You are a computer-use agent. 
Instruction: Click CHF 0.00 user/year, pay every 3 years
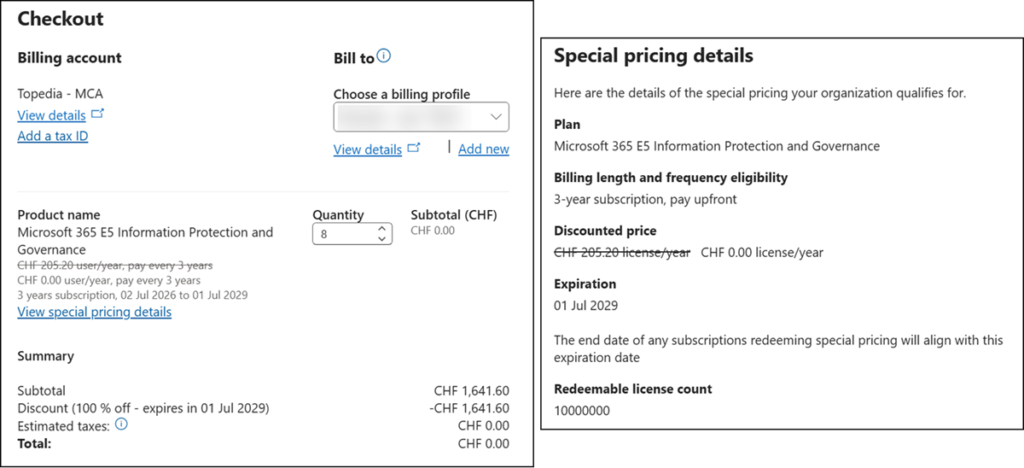109,281
